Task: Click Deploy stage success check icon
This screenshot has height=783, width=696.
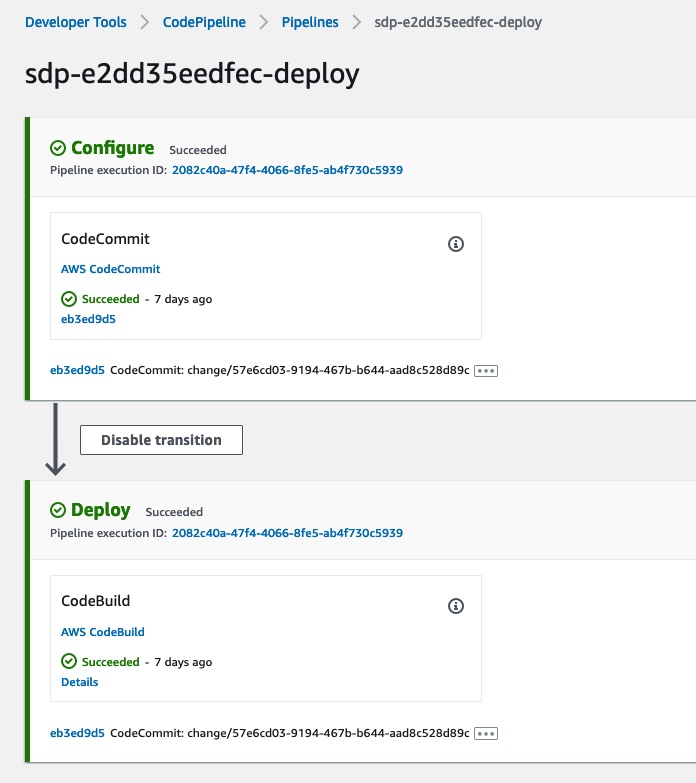Action: pos(58,510)
